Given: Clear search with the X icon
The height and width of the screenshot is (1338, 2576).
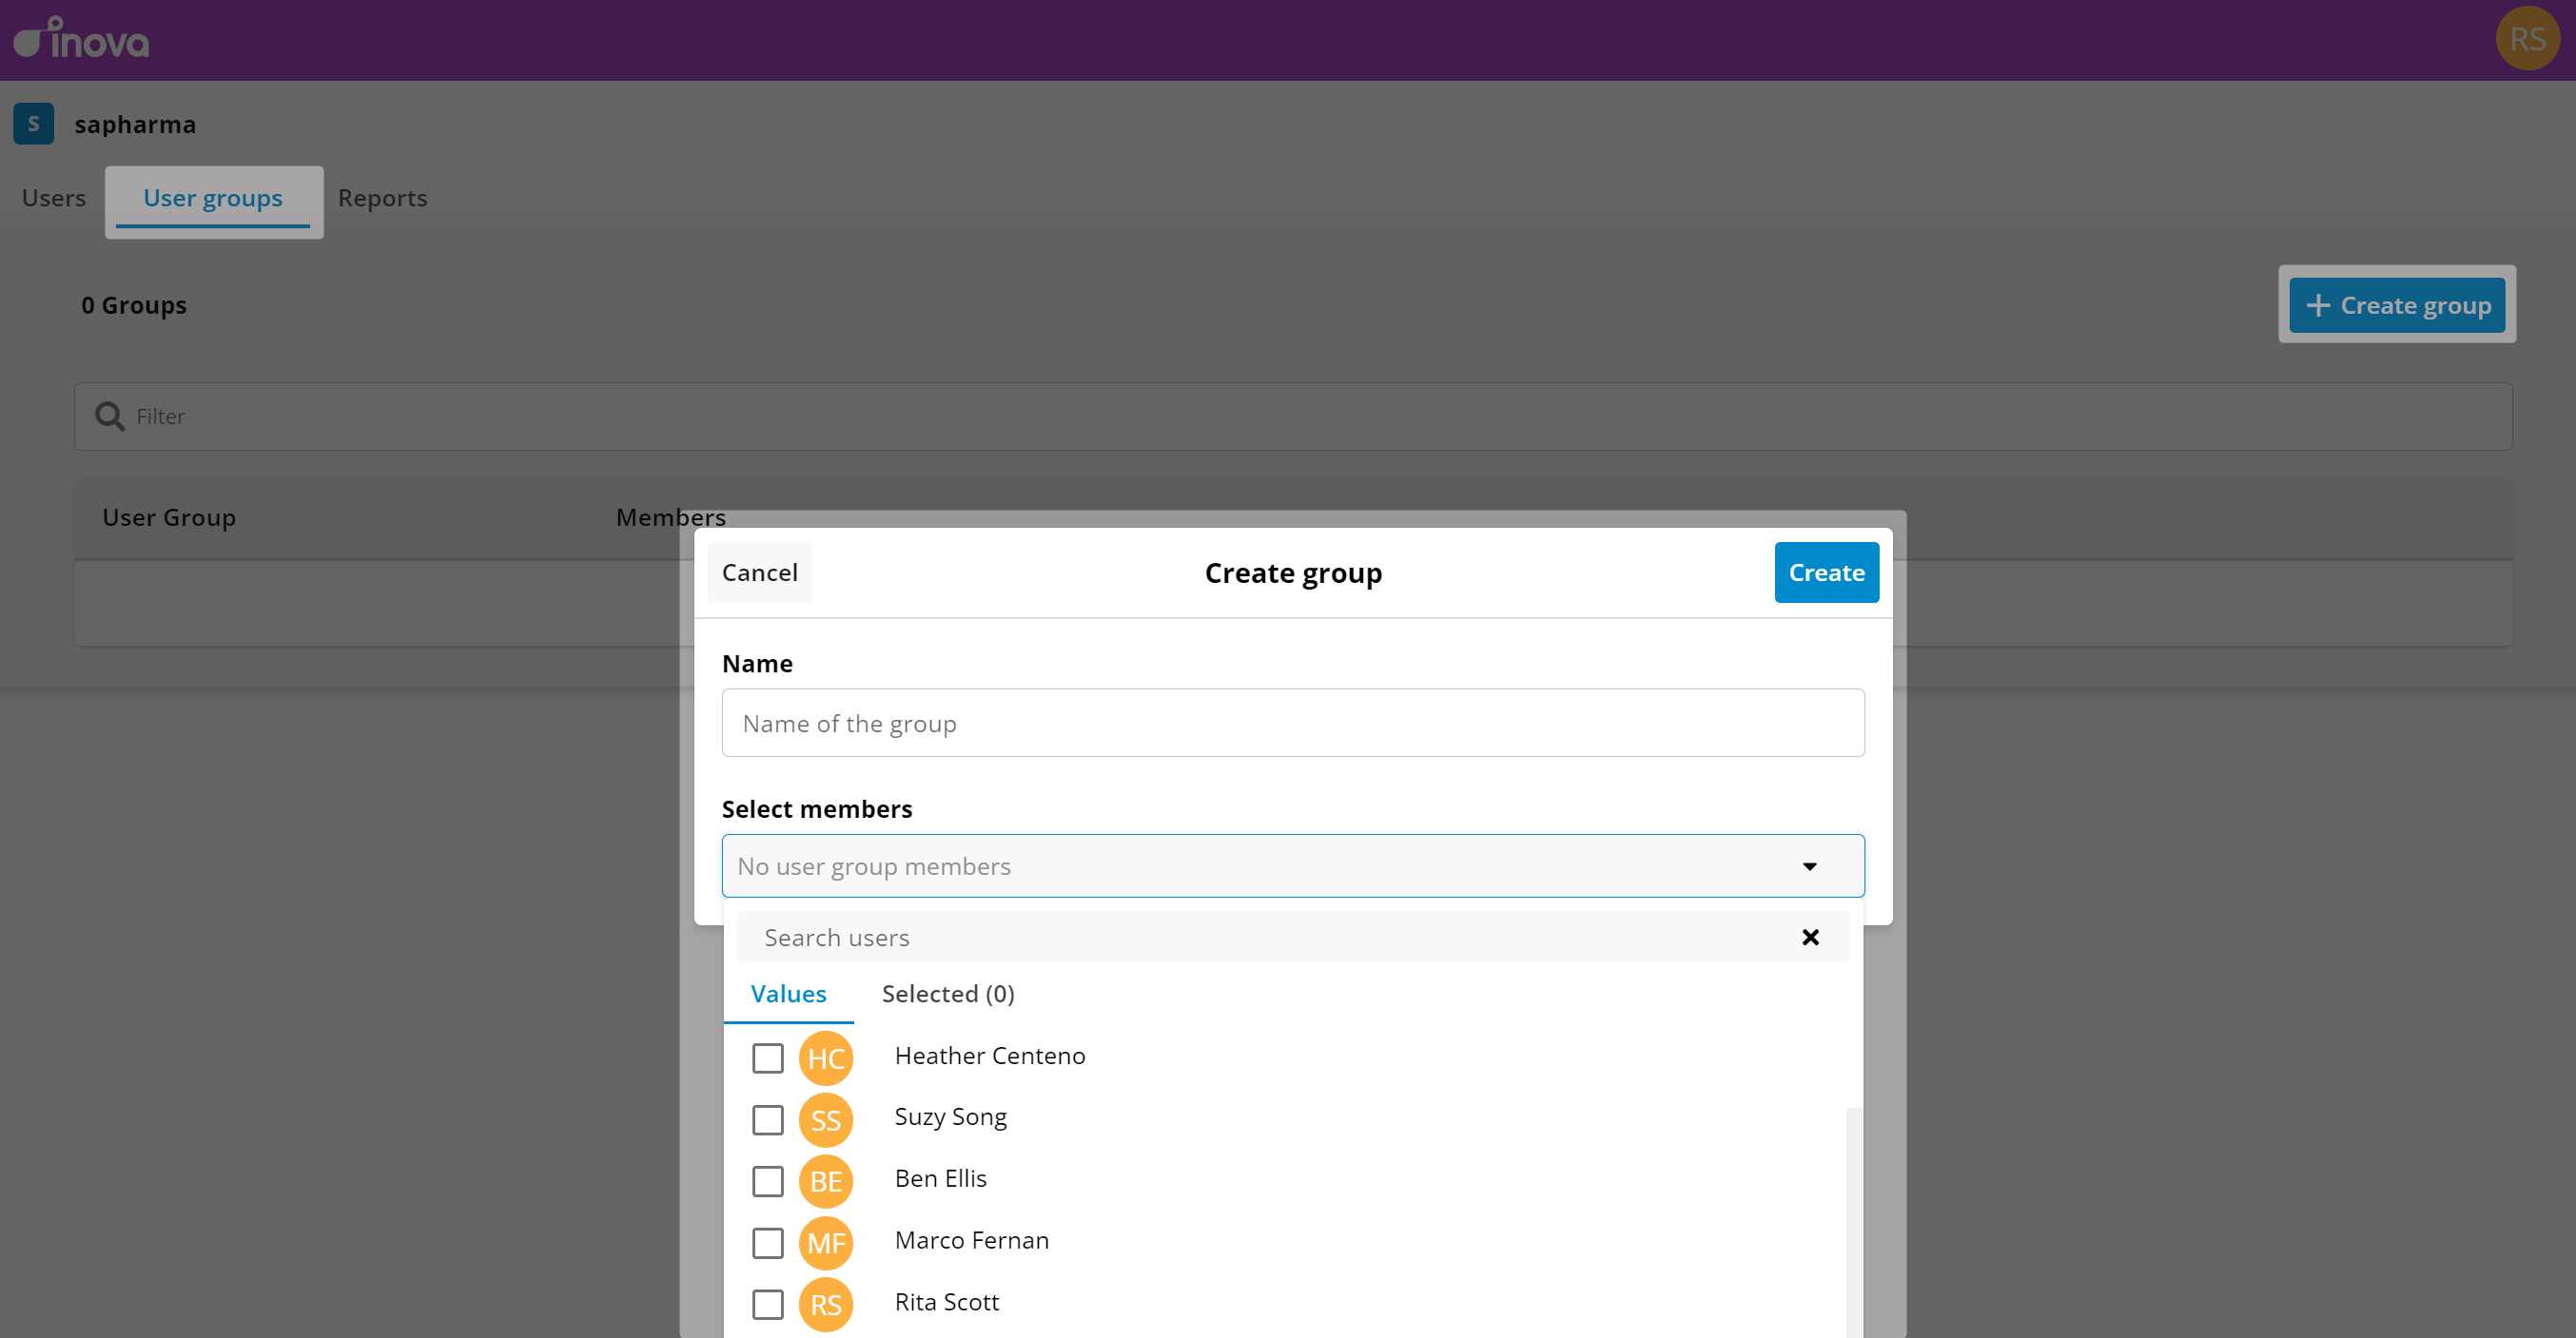Looking at the screenshot, I should [x=1810, y=937].
